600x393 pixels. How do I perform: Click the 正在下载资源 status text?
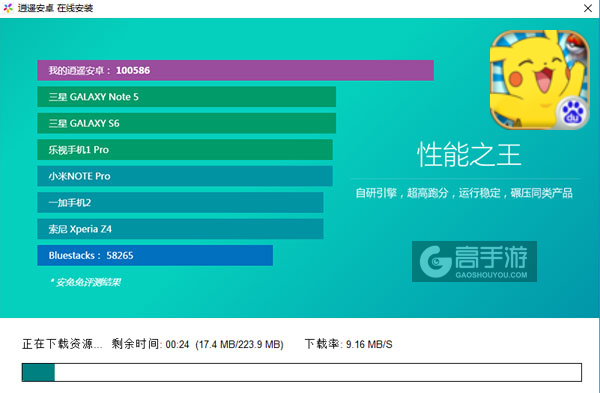coord(62,344)
